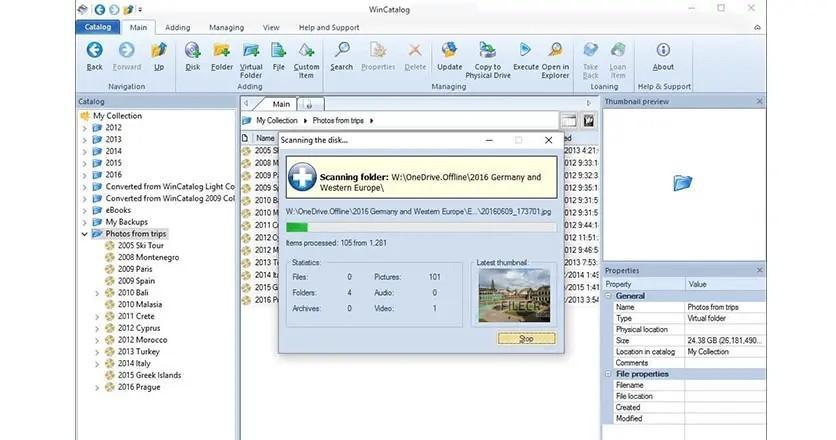Click Photos from trips breadcrumb
Viewport: 836px width, 440px height.
pos(338,121)
